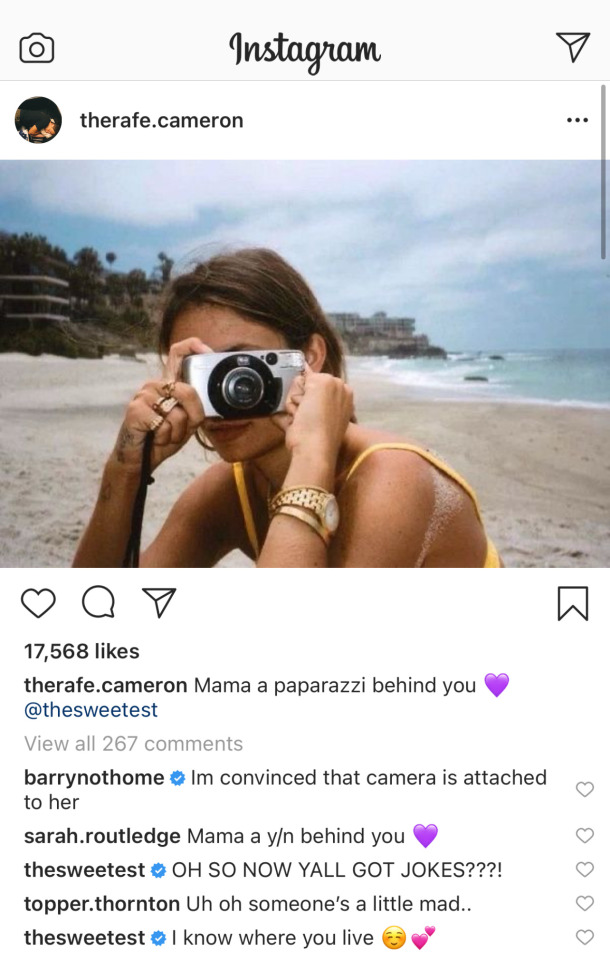
Task: Open the camera icon in header
Action: click(x=37, y=48)
